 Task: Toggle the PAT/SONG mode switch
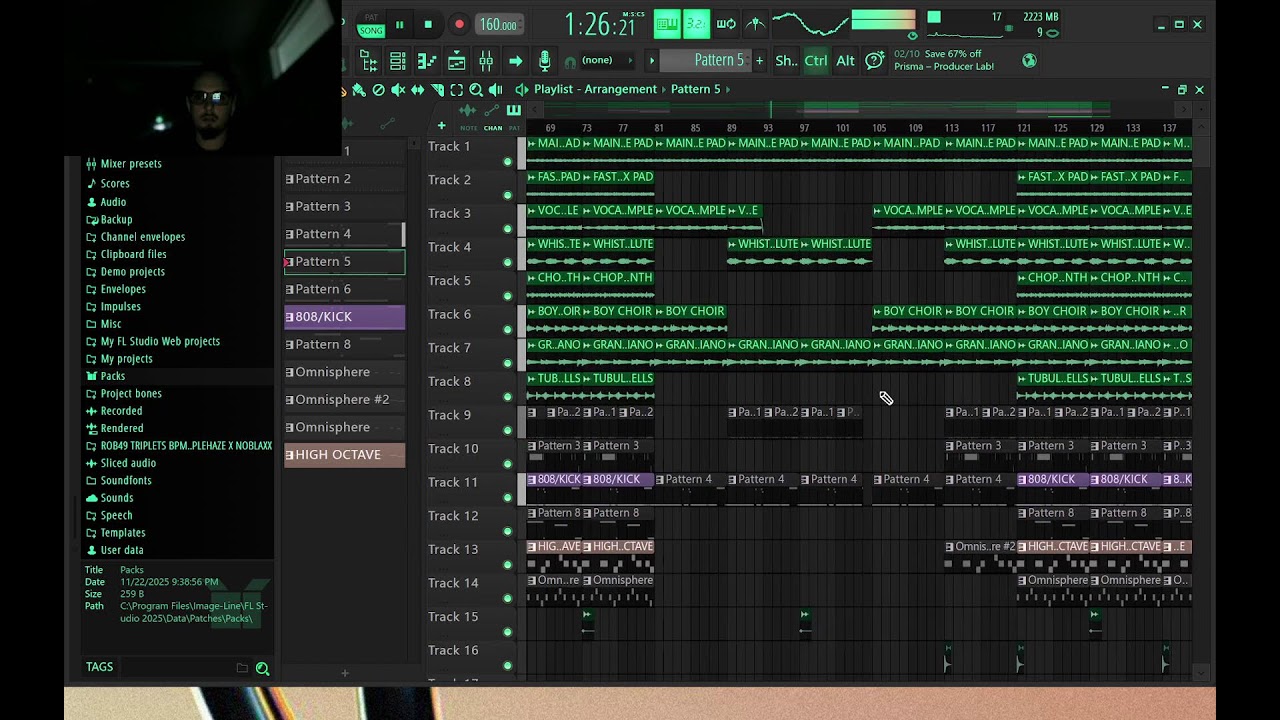371,24
